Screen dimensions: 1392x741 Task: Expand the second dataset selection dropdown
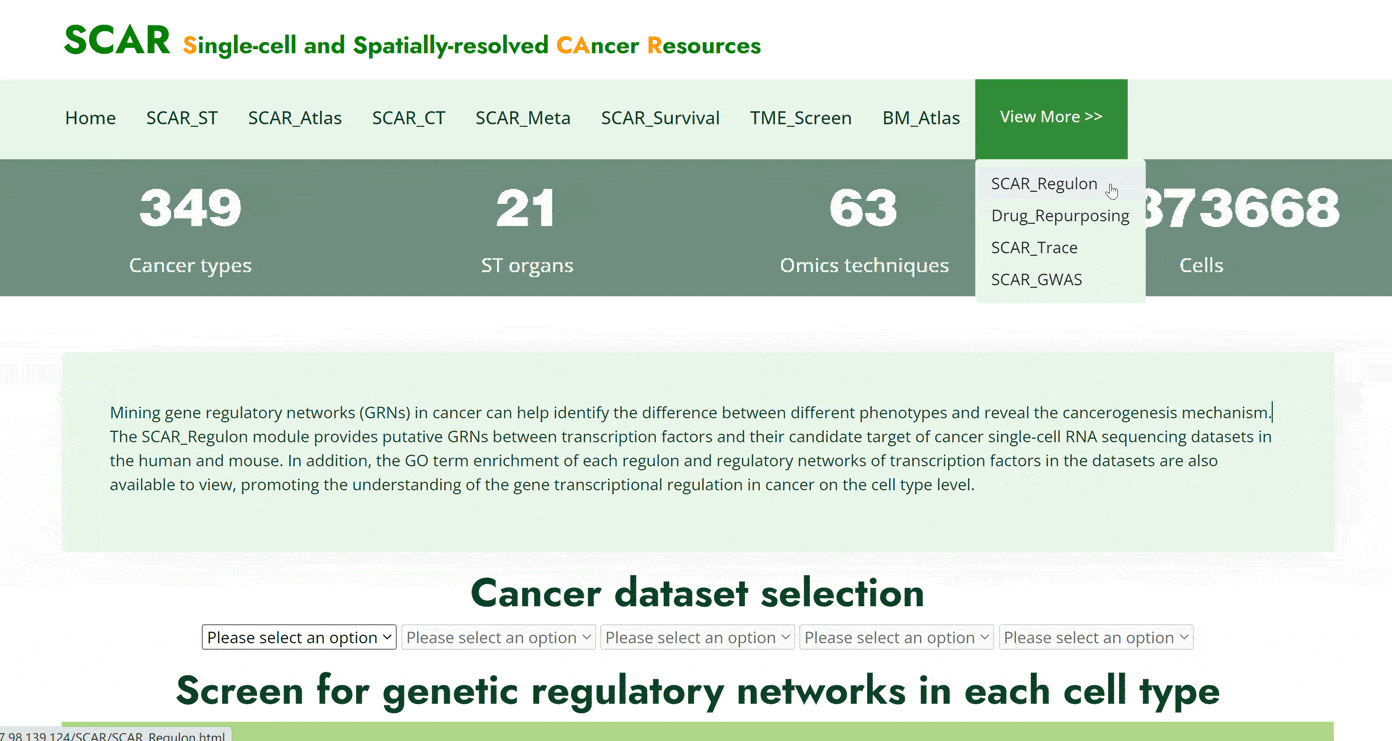pyautogui.click(x=498, y=638)
